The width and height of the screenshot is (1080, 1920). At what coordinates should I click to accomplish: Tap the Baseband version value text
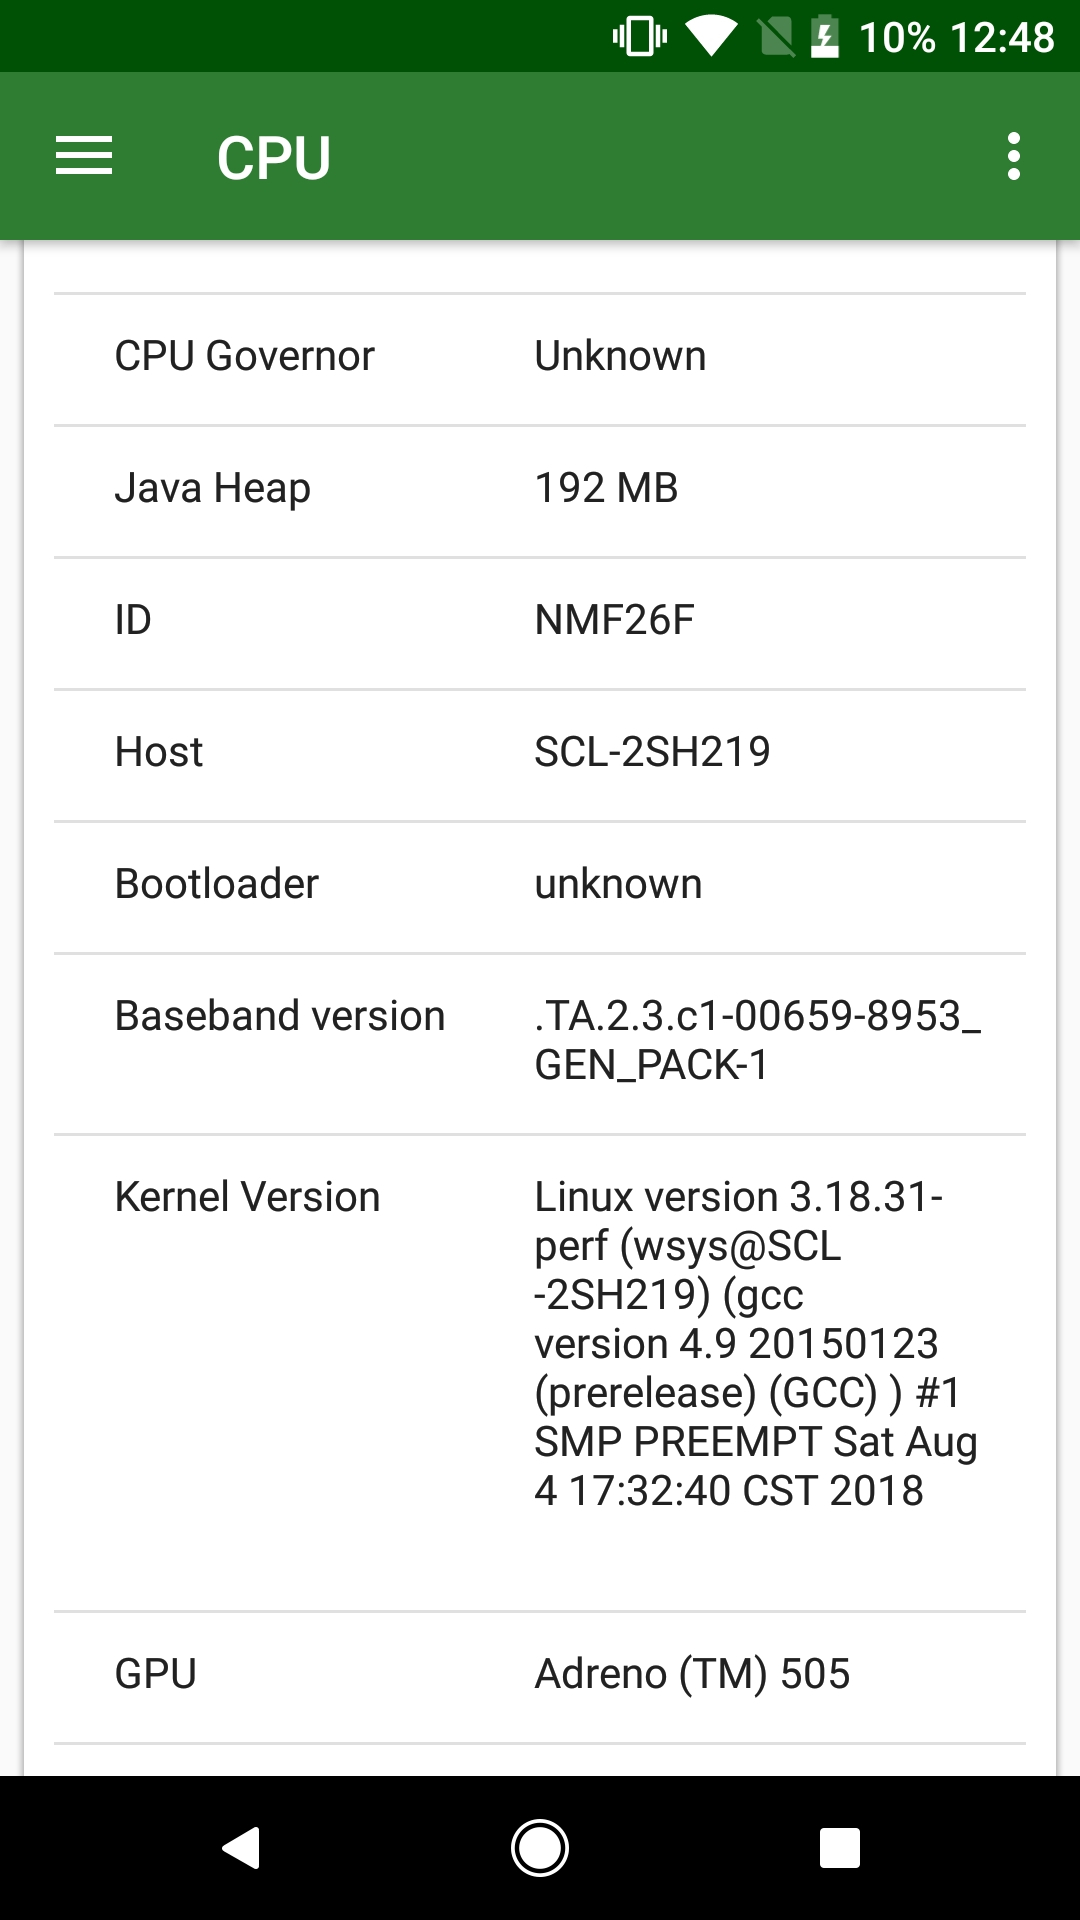[x=758, y=1040]
